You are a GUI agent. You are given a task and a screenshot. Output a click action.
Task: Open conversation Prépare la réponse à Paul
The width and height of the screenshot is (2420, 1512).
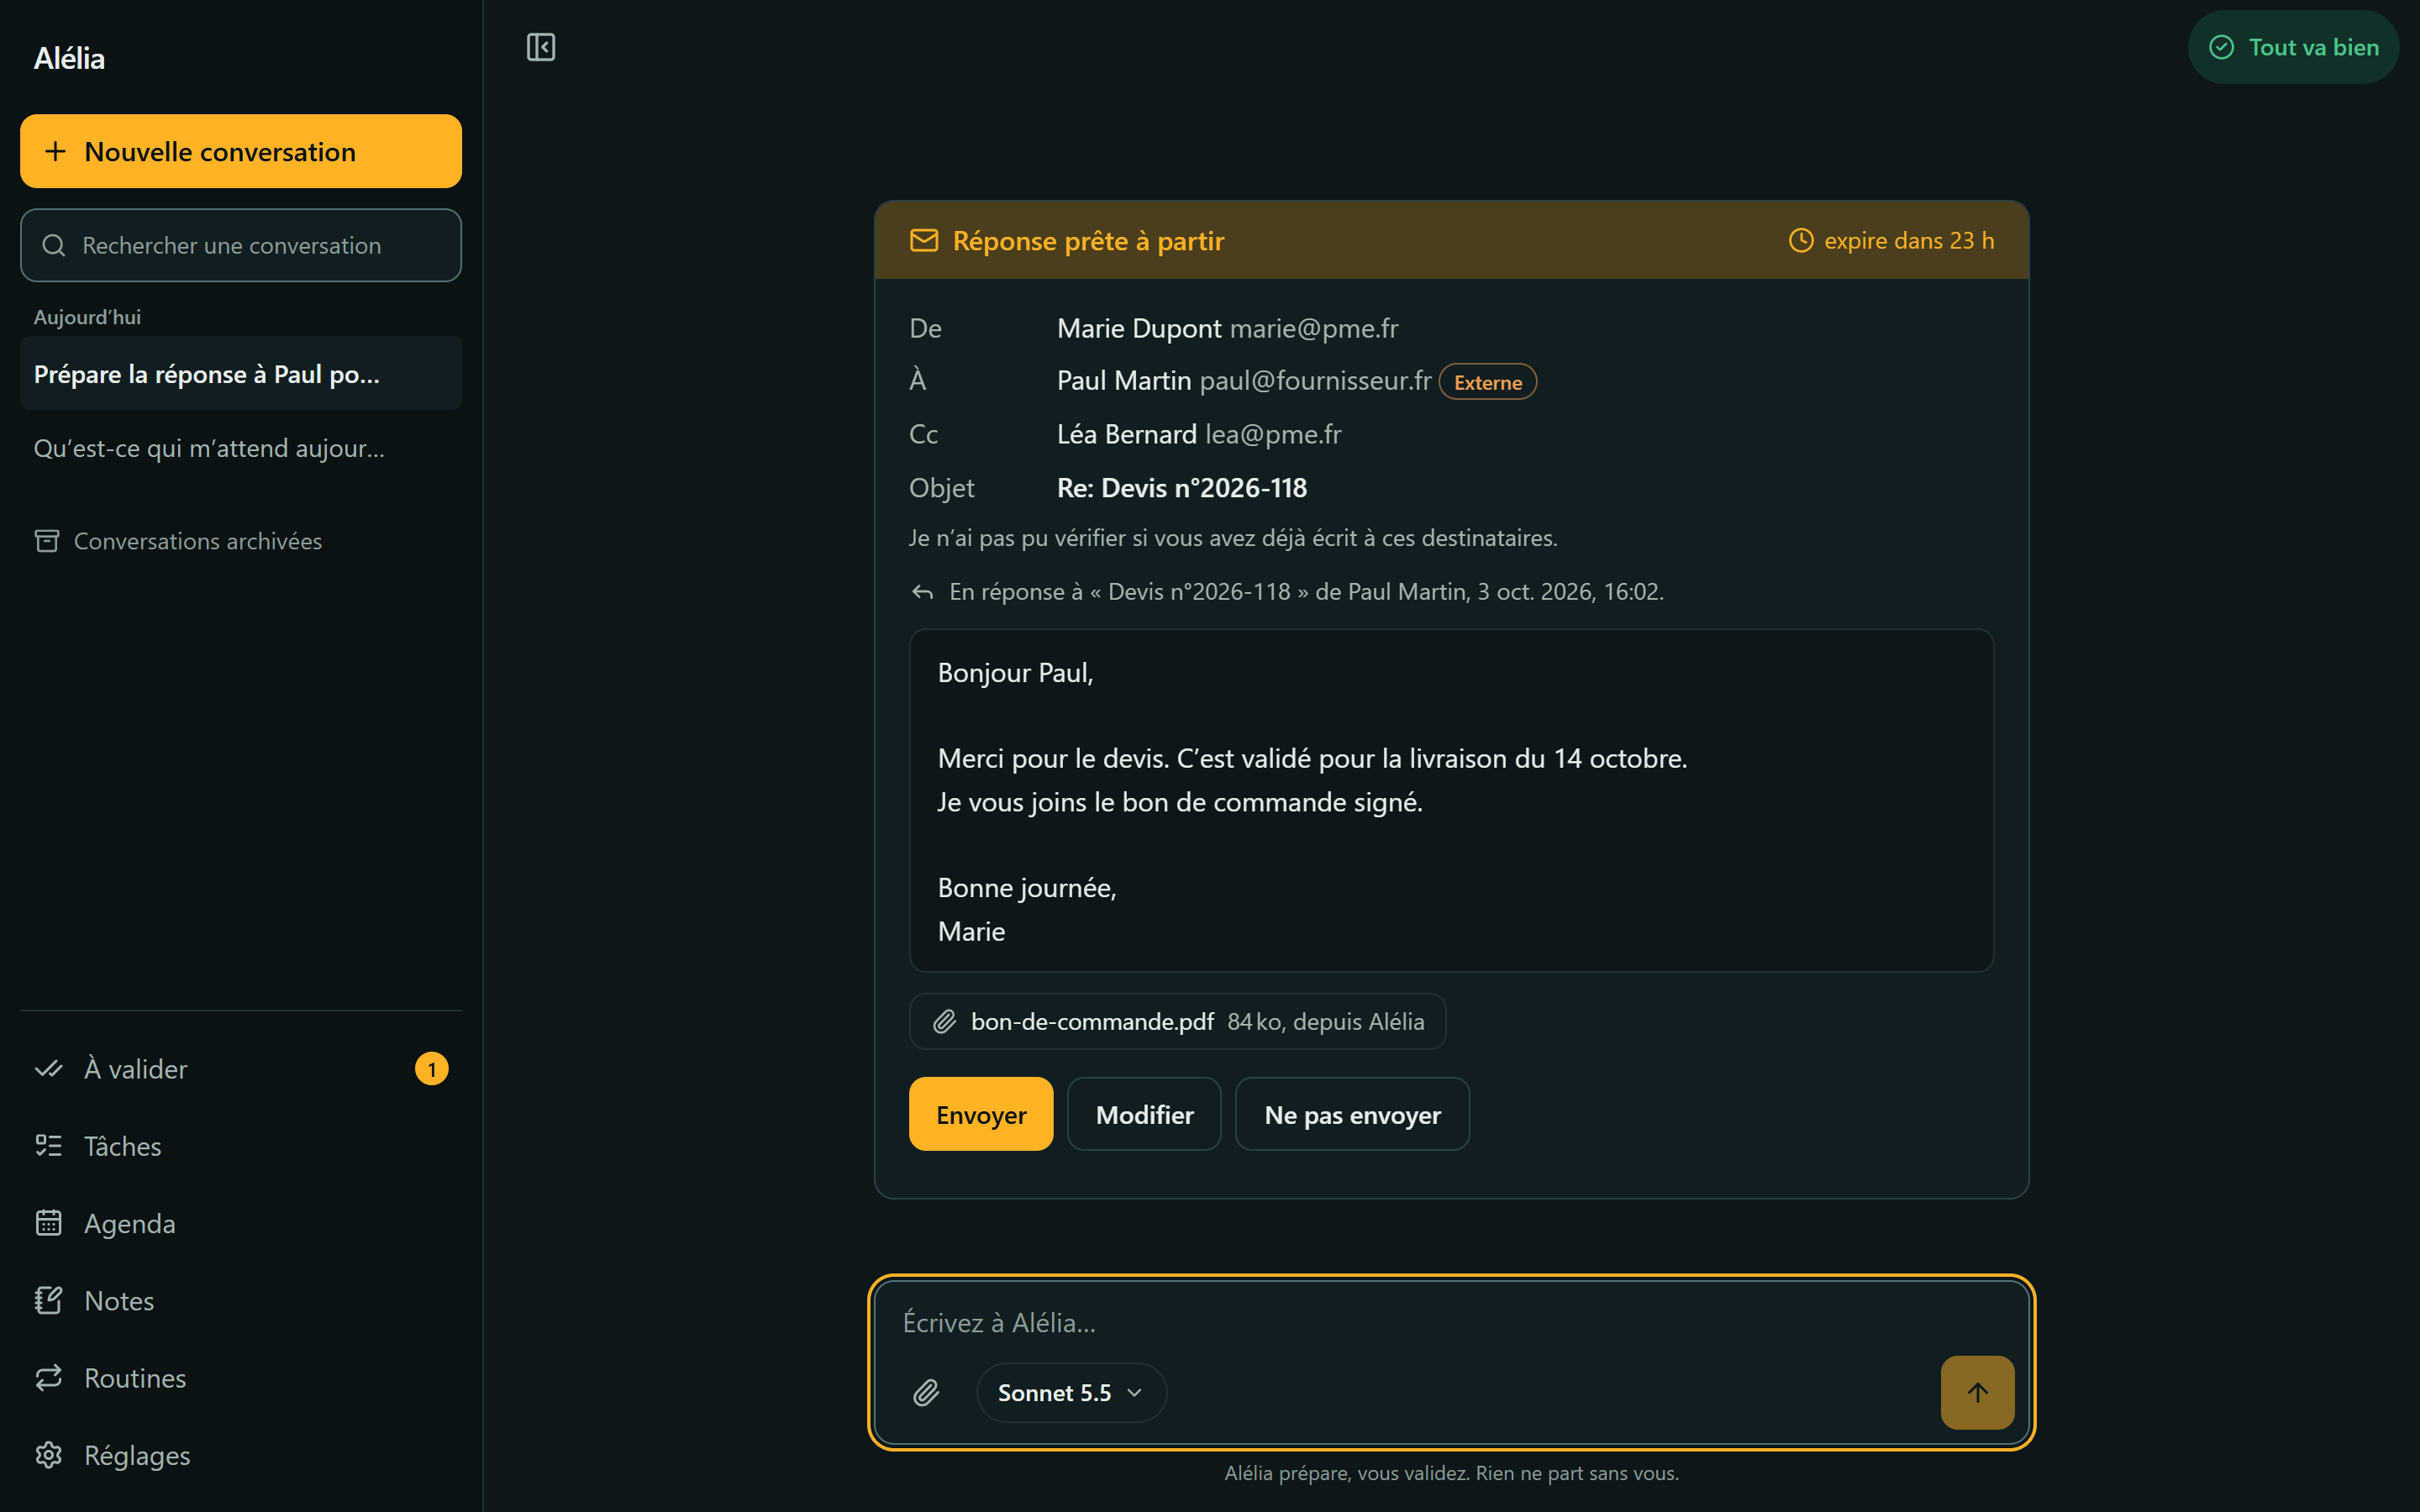click(x=241, y=374)
